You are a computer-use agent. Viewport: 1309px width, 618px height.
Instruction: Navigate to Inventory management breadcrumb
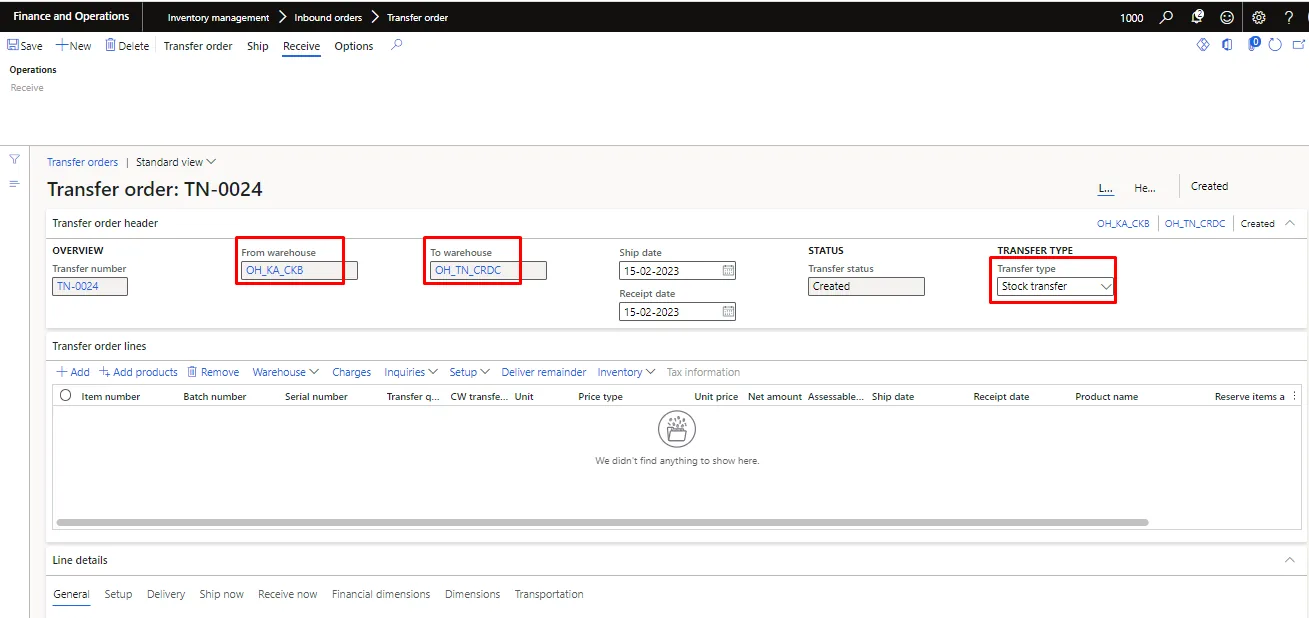[x=218, y=18]
